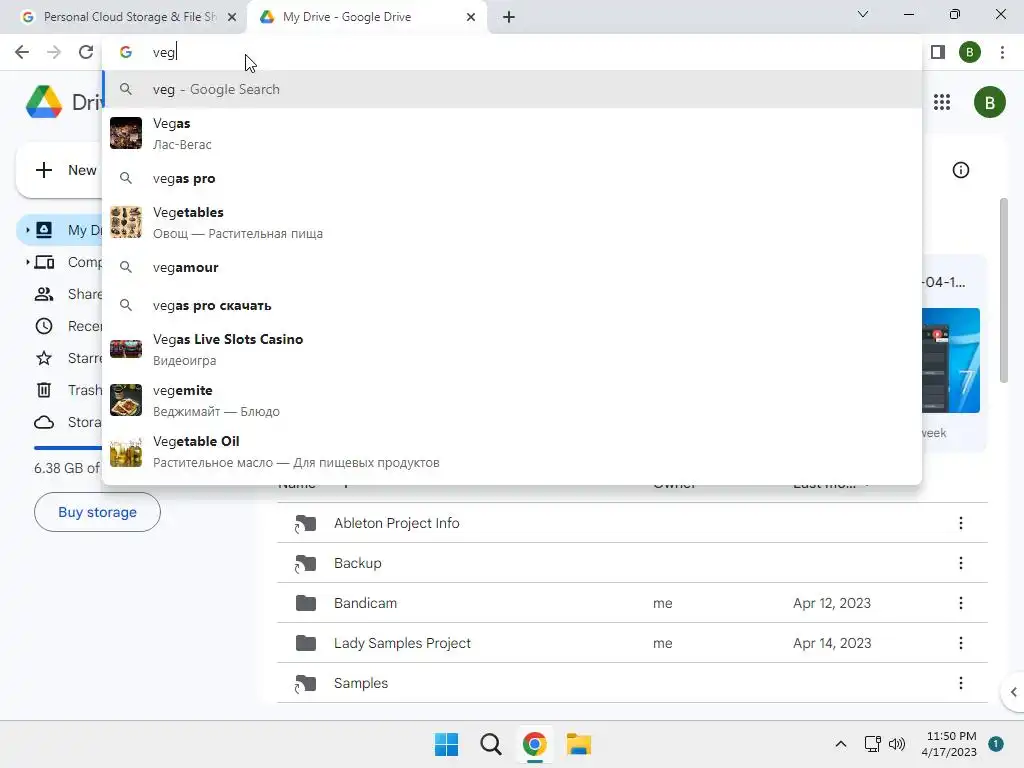Click the vegemite suggestion thumbnail image

(x=126, y=400)
